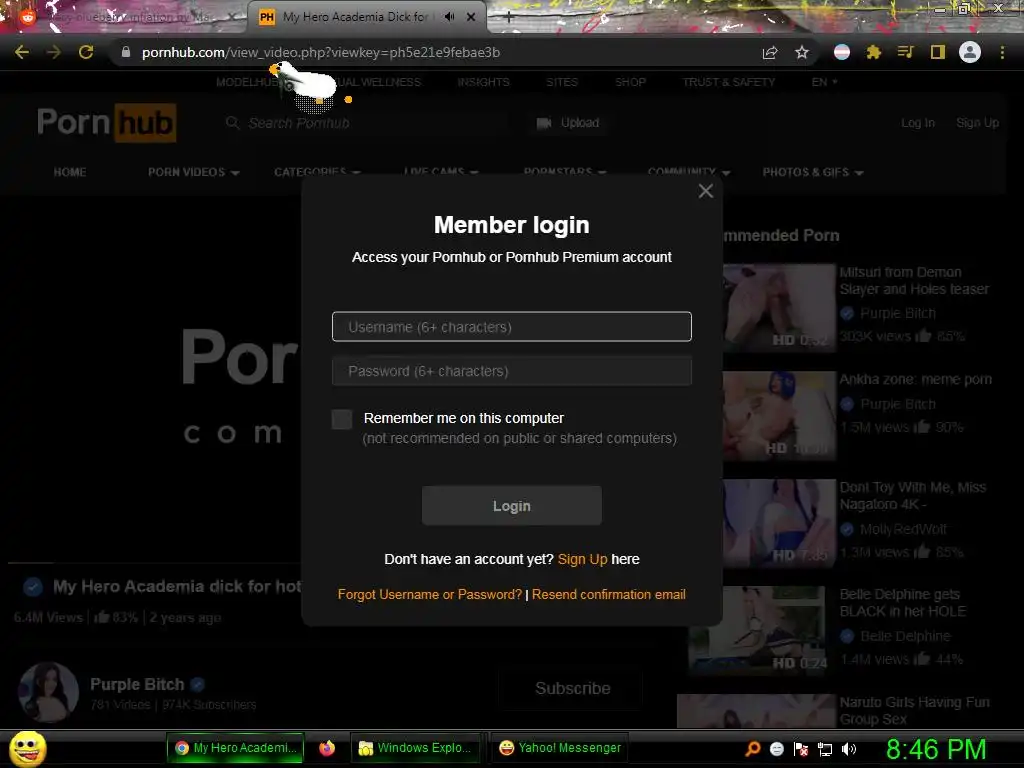Open the SHOP top link
The image size is (1024, 768).
tap(630, 82)
